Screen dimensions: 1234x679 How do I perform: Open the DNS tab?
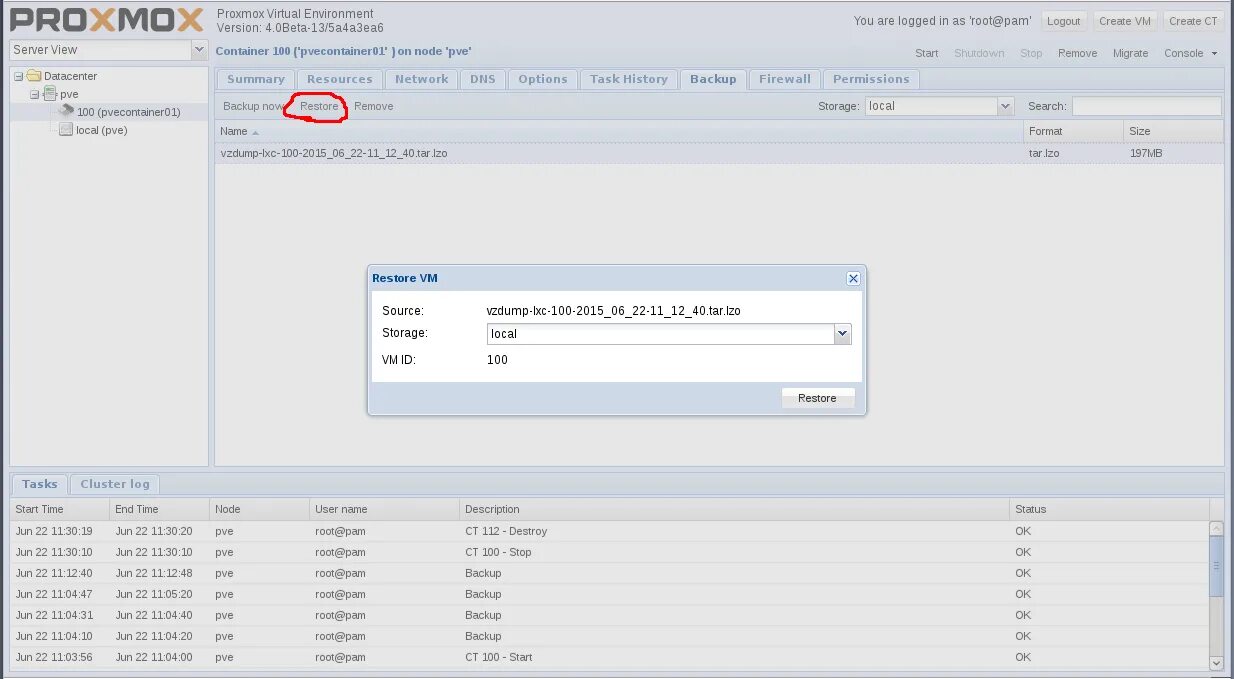pos(483,79)
